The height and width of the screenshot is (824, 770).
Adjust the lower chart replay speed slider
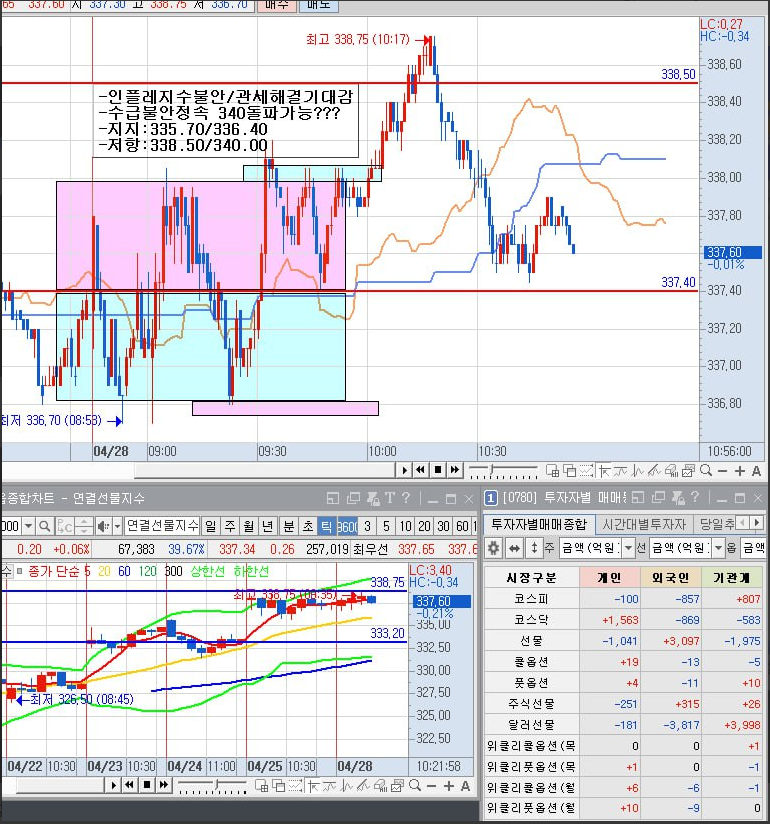(212, 786)
